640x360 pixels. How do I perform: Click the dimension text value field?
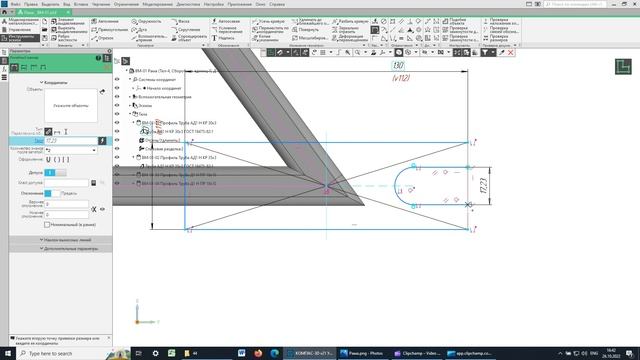click(71, 141)
